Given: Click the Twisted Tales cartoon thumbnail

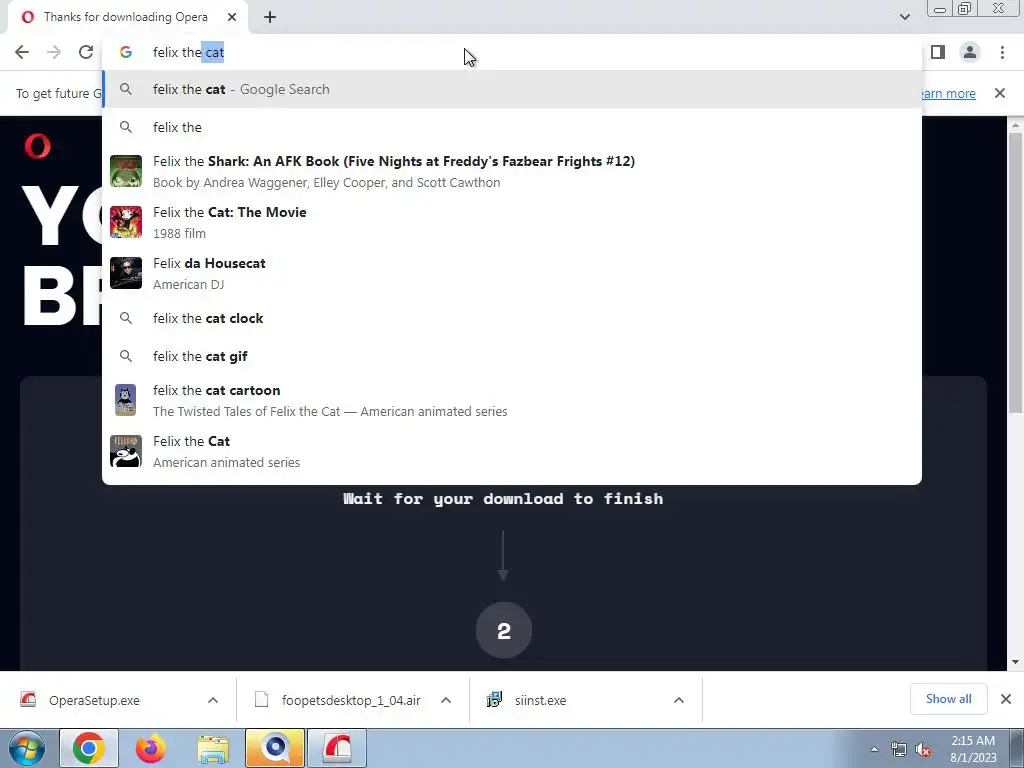Looking at the screenshot, I should [125, 400].
